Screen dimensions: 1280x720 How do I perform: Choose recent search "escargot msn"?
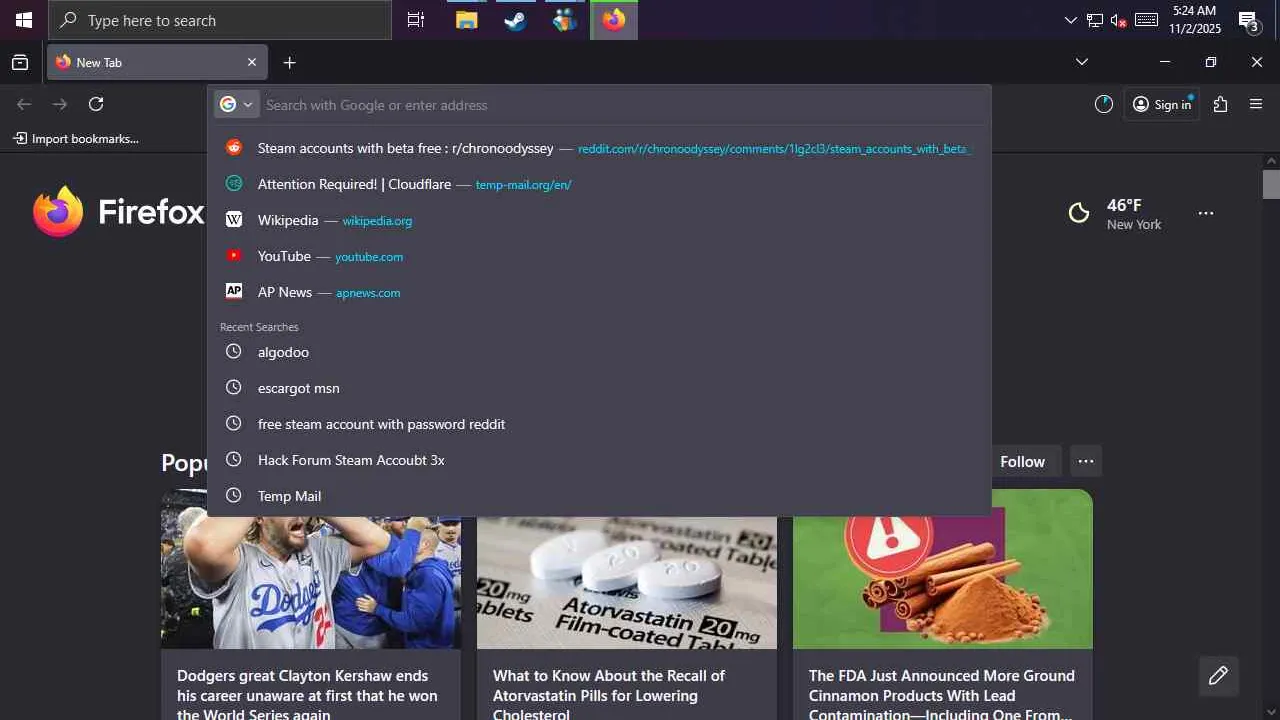(600, 388)
